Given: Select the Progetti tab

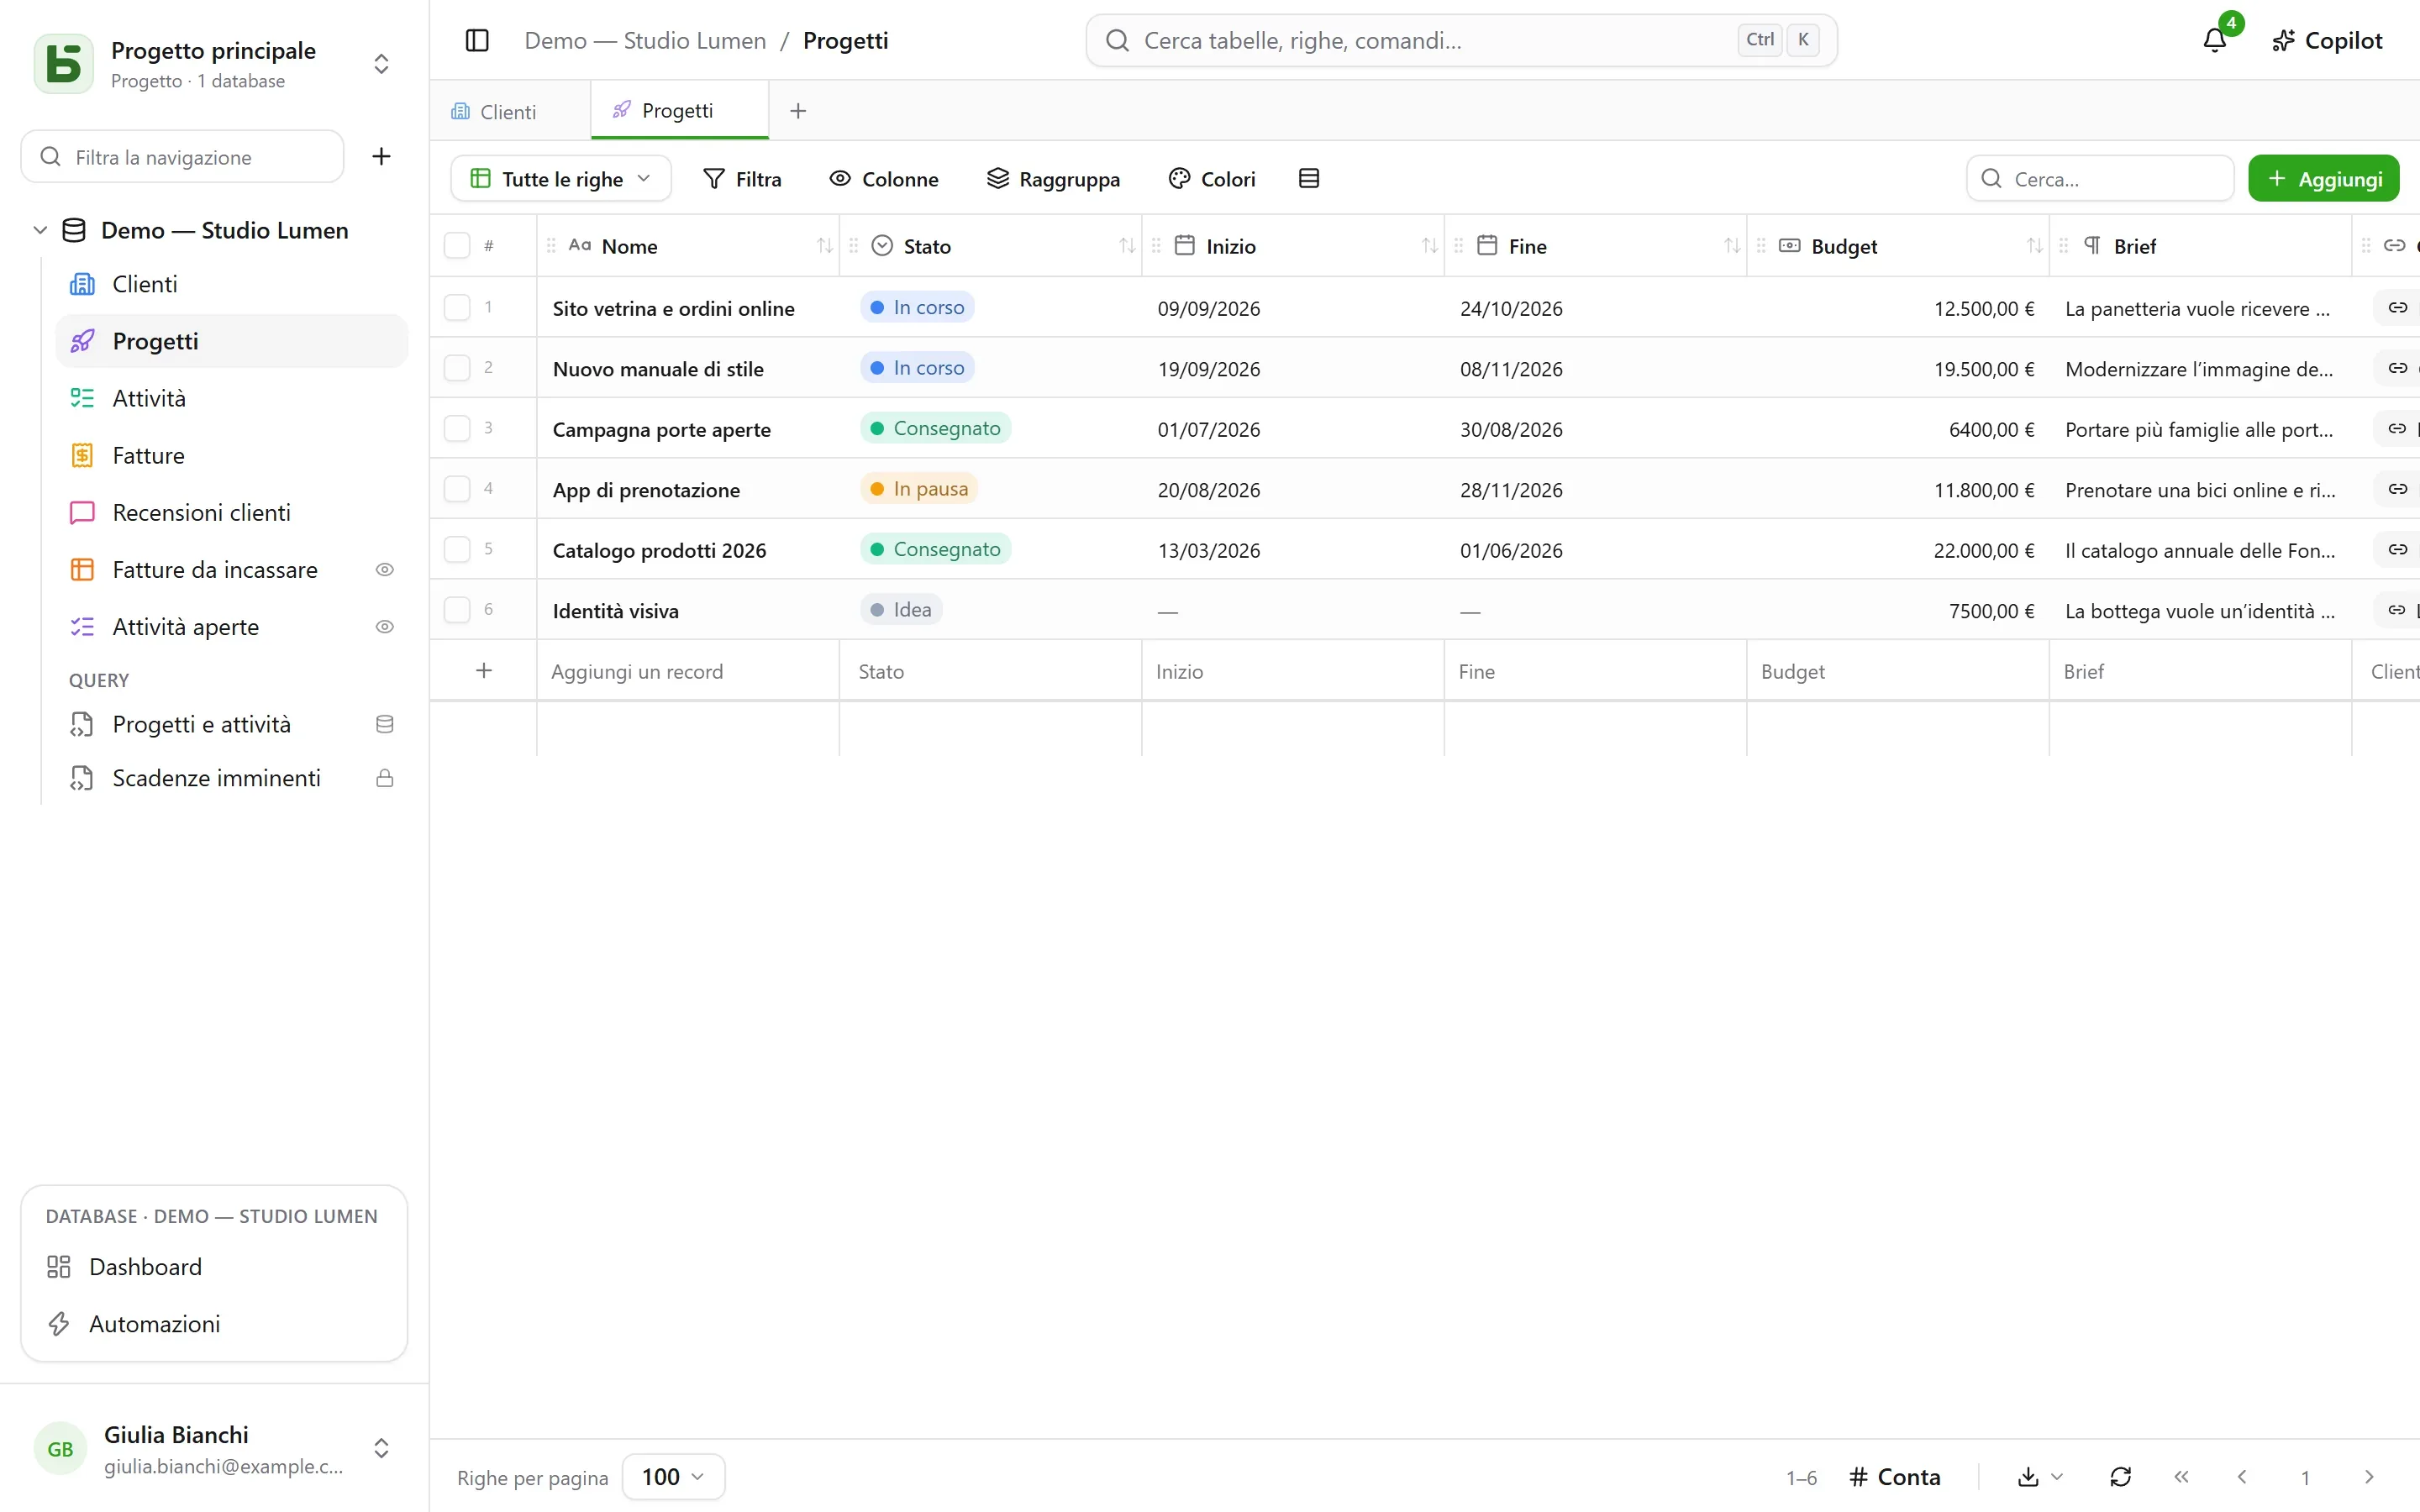Looking at the screenshot, I should (x=679, y=111).
